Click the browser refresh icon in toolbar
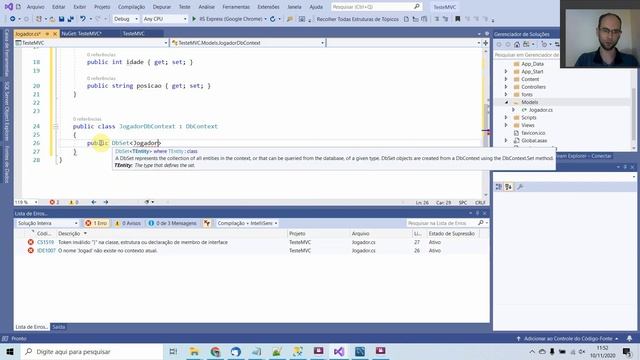Viewport: 640px width, 360px height. (x=272, y=19)
